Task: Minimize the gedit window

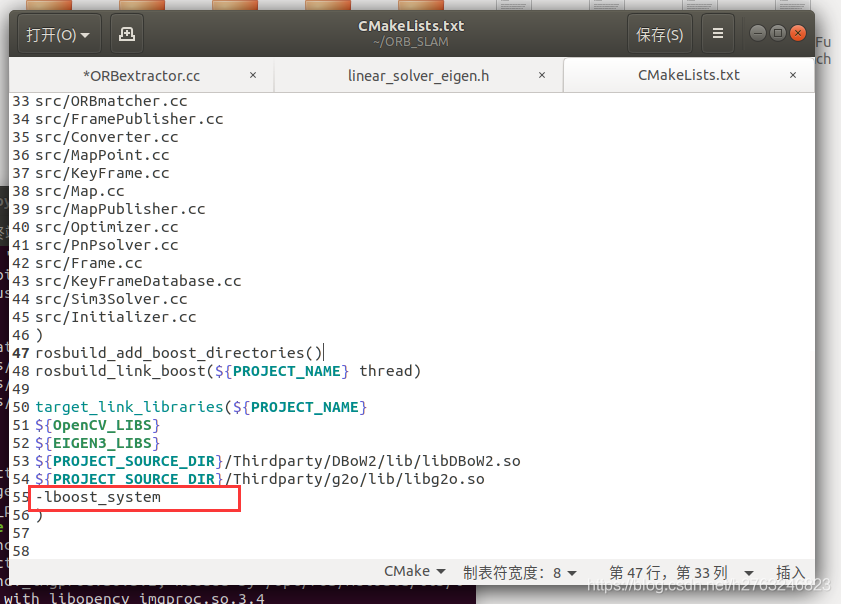Action: click(757, 33)
